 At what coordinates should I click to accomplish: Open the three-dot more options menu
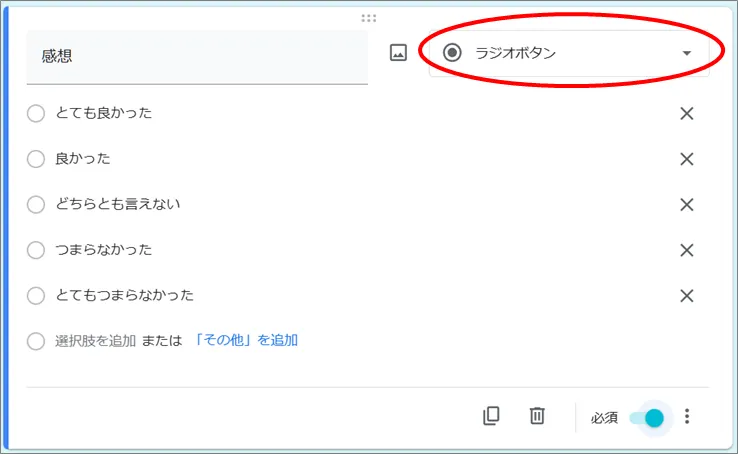(x=687, y=417)
